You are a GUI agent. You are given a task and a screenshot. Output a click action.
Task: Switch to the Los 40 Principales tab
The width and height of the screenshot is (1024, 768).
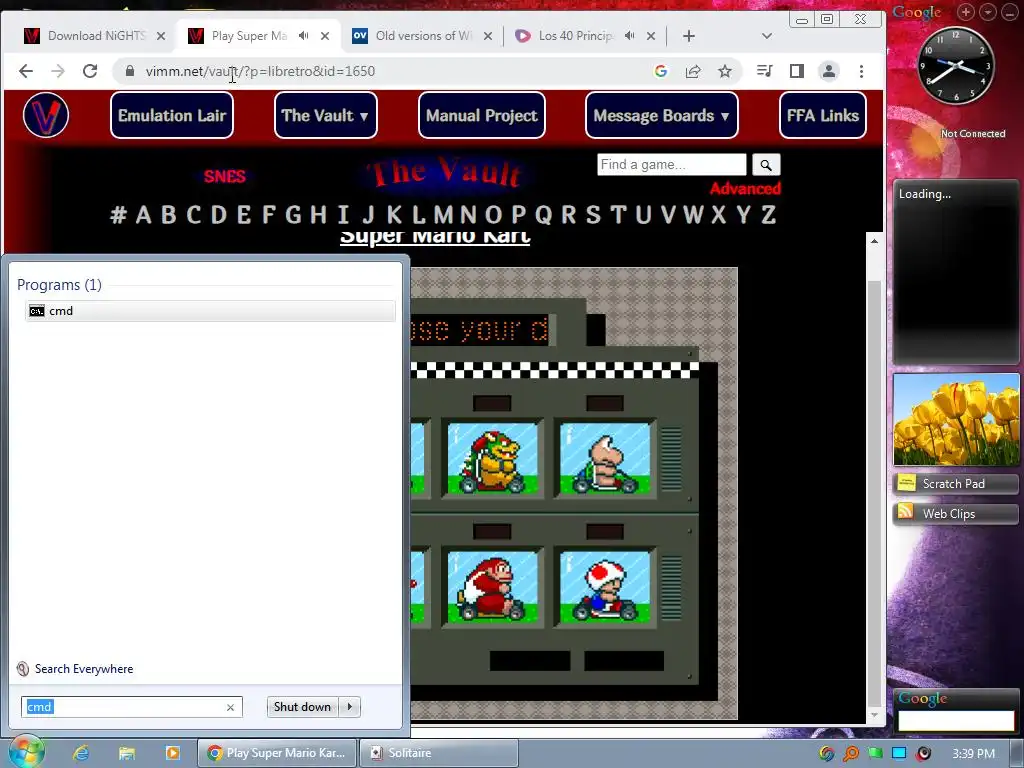click(576, 36)
